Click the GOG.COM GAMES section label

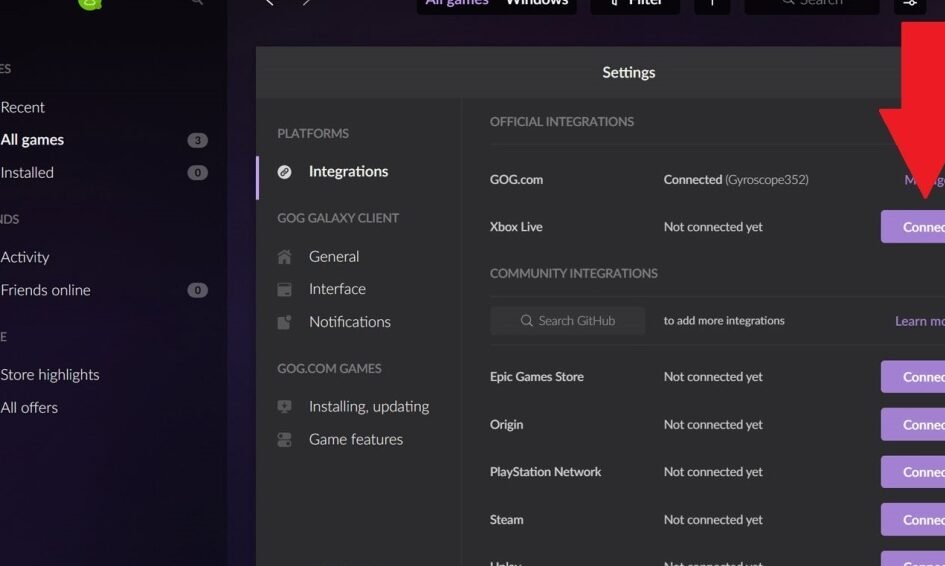coord(329,368)
